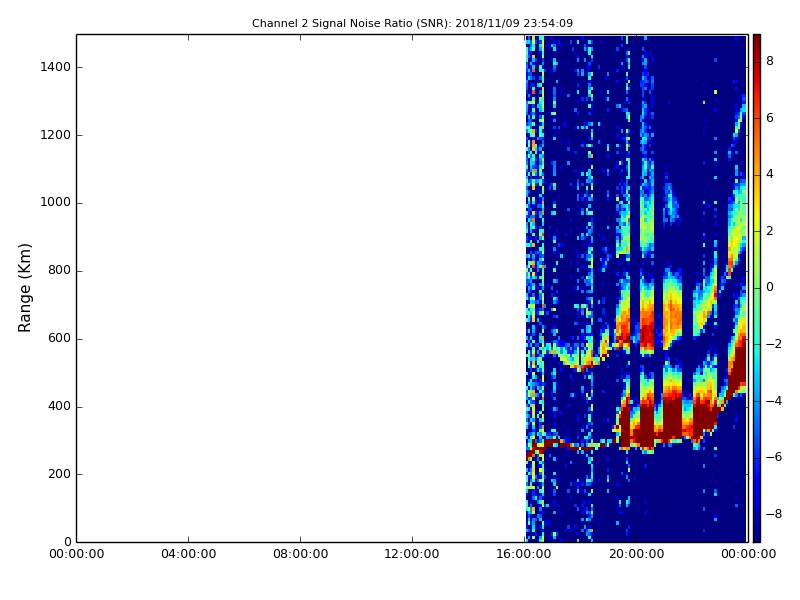Click the colorbar value 2 label

point(770,231)
